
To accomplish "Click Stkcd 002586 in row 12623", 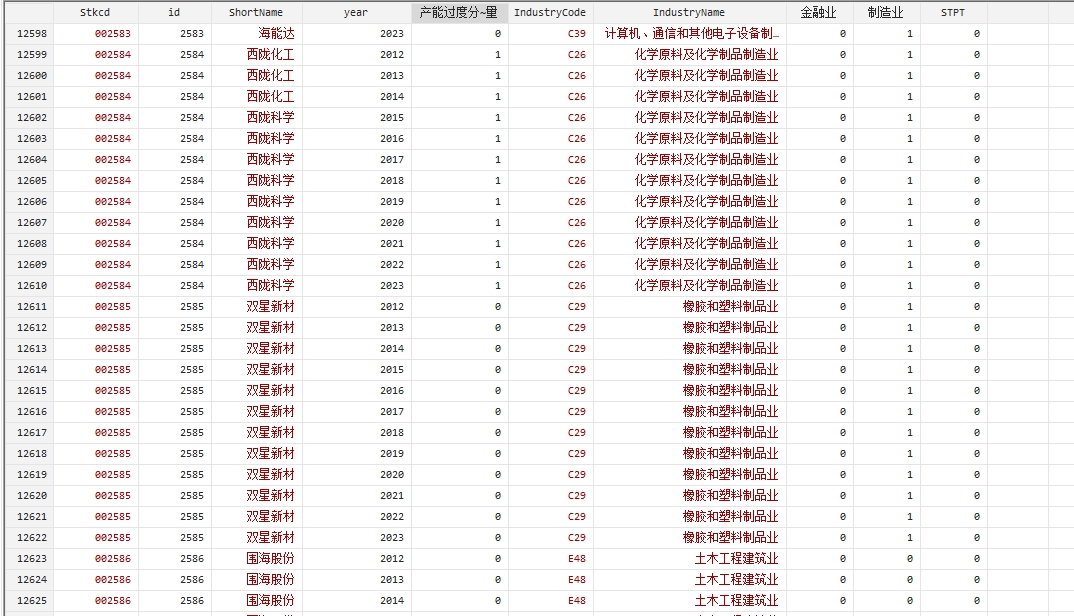I will (x=112, y=559).
